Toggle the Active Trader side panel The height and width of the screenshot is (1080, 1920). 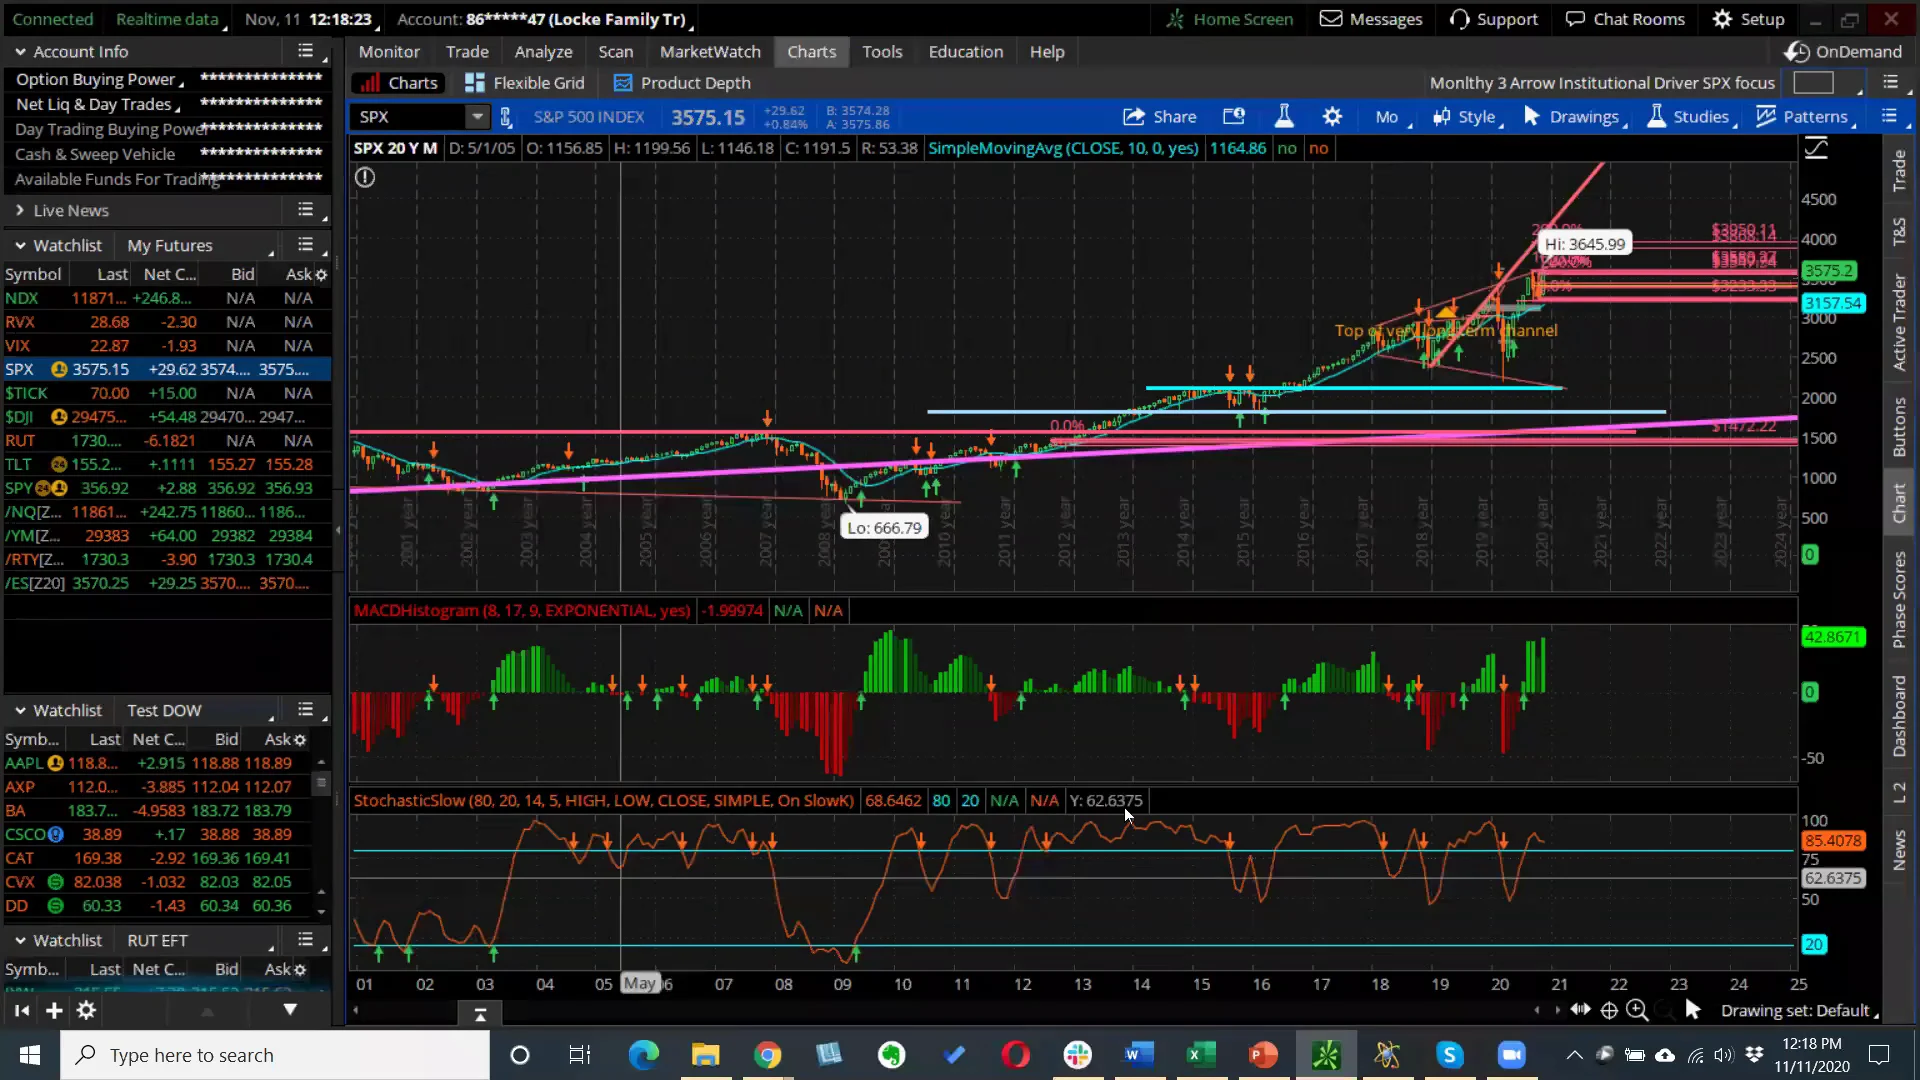coord(1899,322)
